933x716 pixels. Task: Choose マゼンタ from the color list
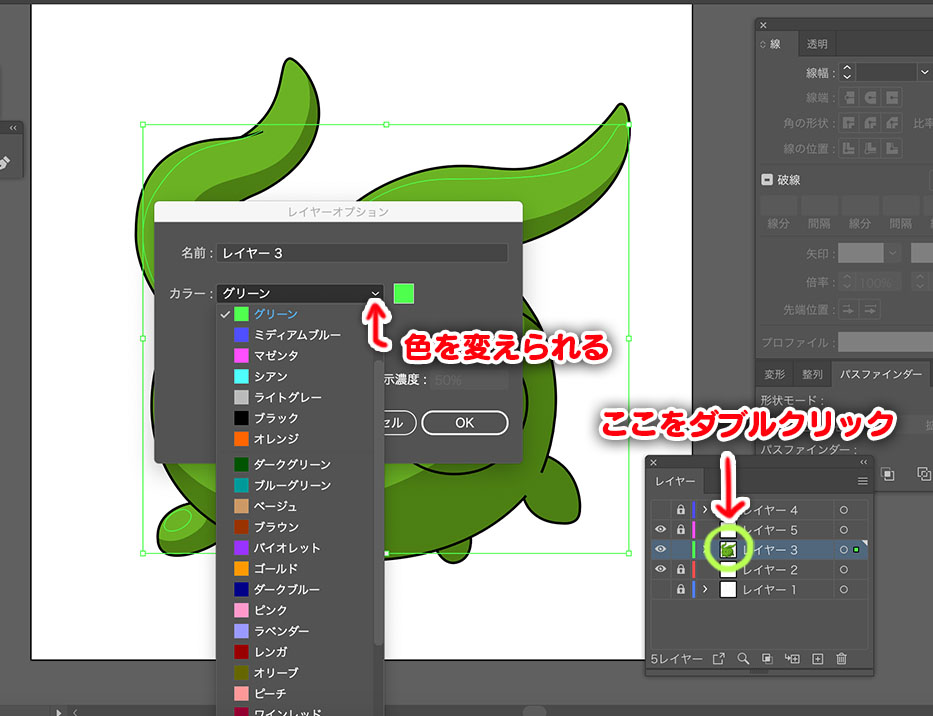click(267, 356)
